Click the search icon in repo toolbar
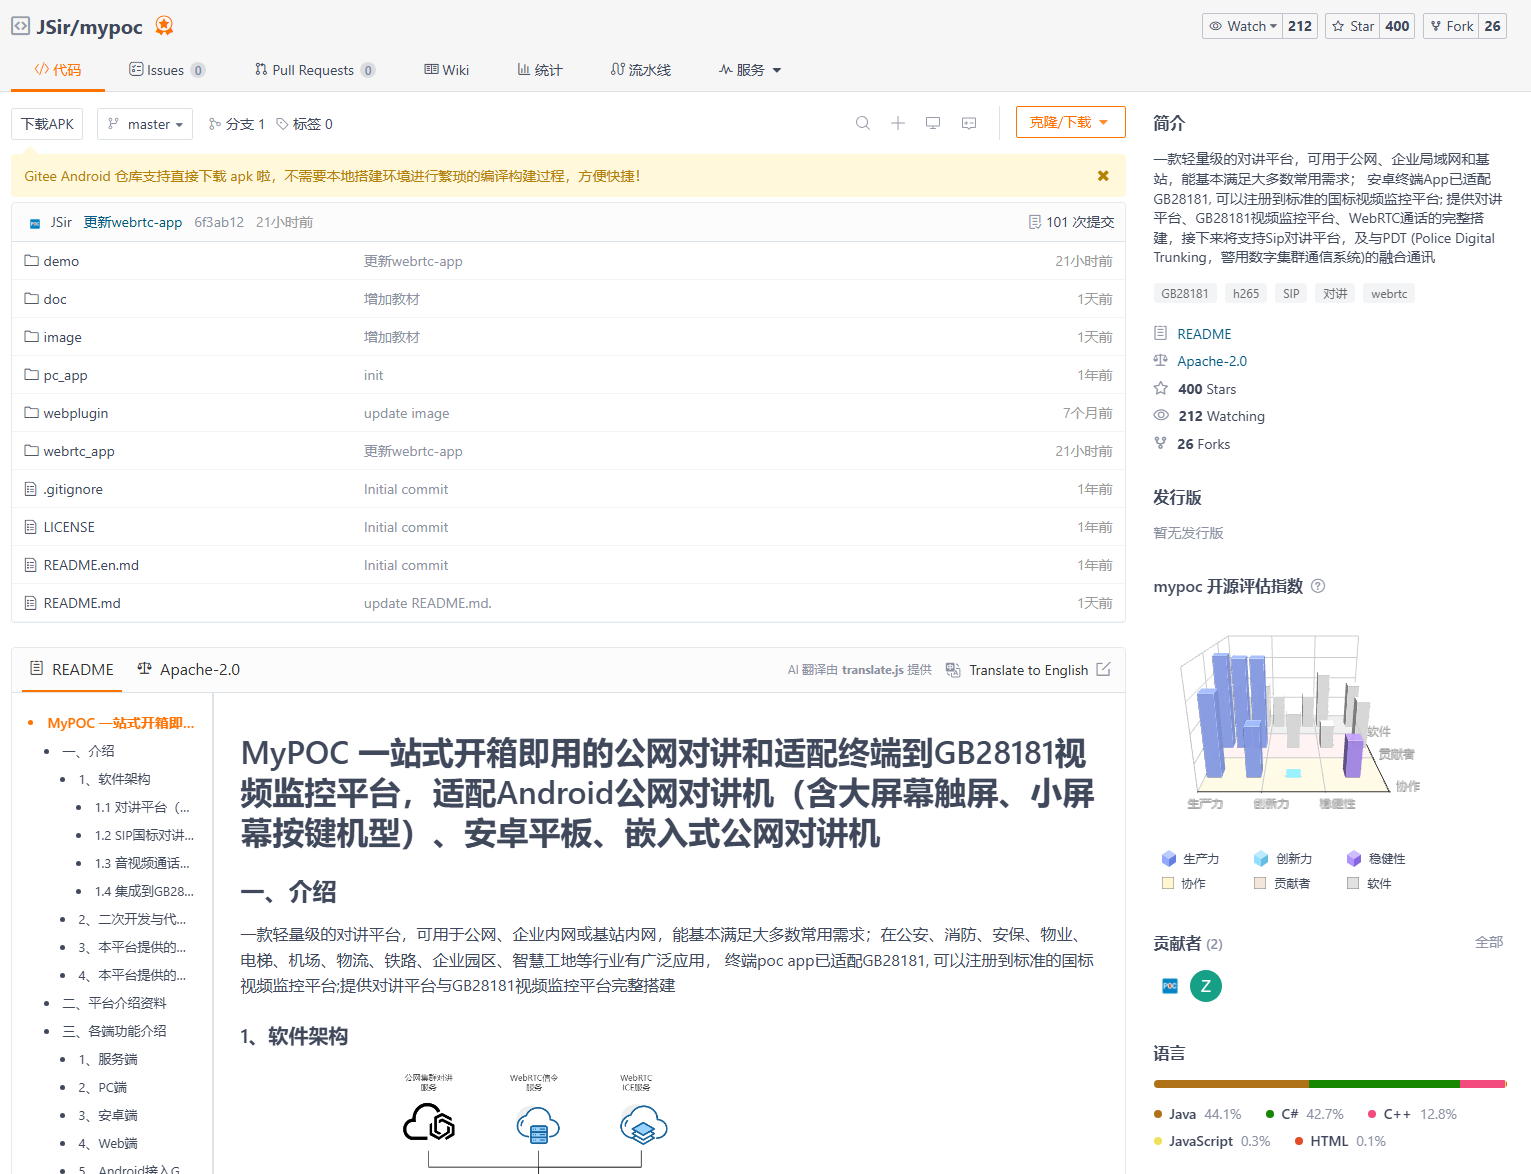Screen dimensions: 1531x1174 click(862, 123)
